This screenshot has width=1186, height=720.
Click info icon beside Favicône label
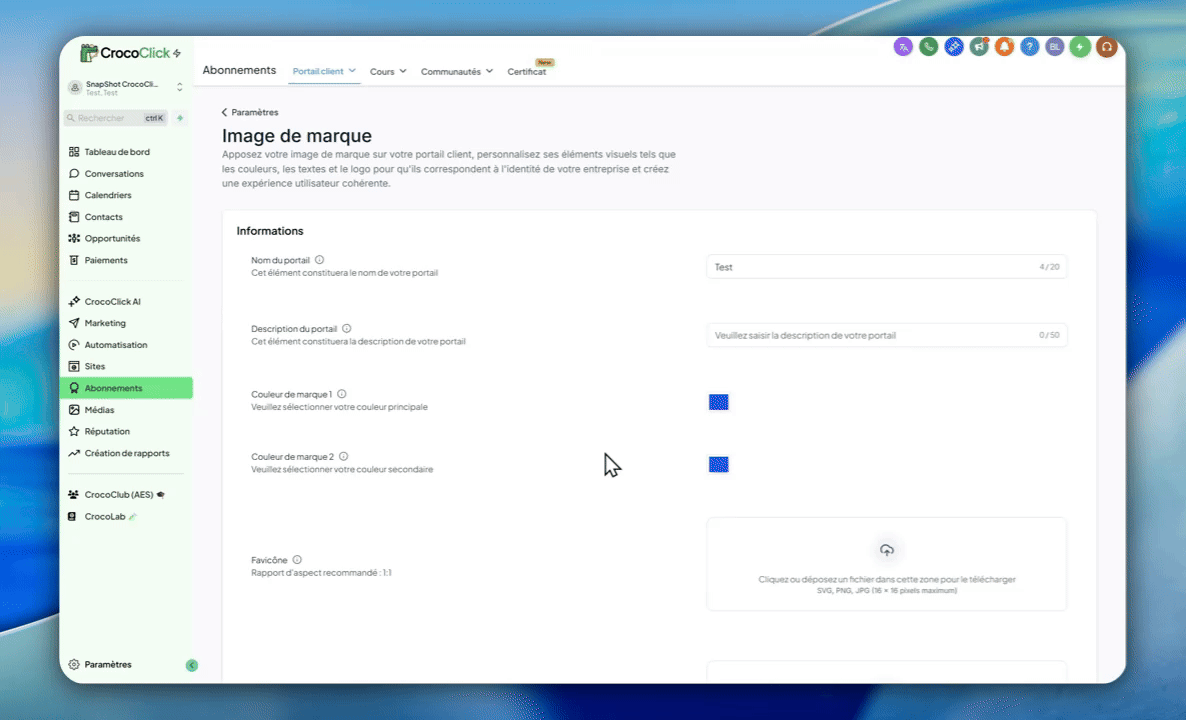pos(297,560)
